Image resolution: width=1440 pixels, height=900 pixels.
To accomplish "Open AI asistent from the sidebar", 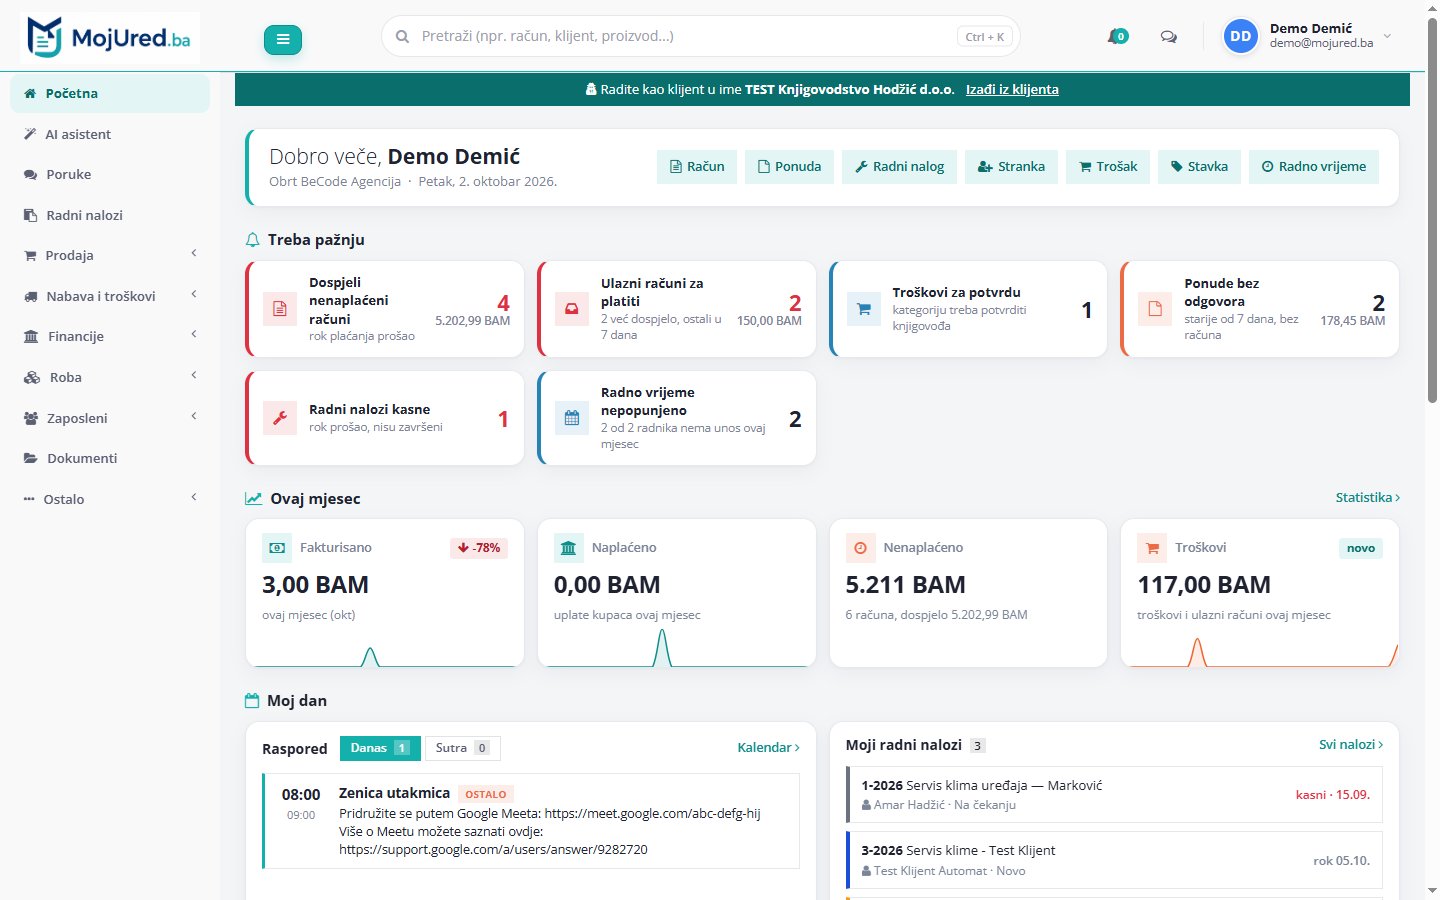I will point(110,134).
